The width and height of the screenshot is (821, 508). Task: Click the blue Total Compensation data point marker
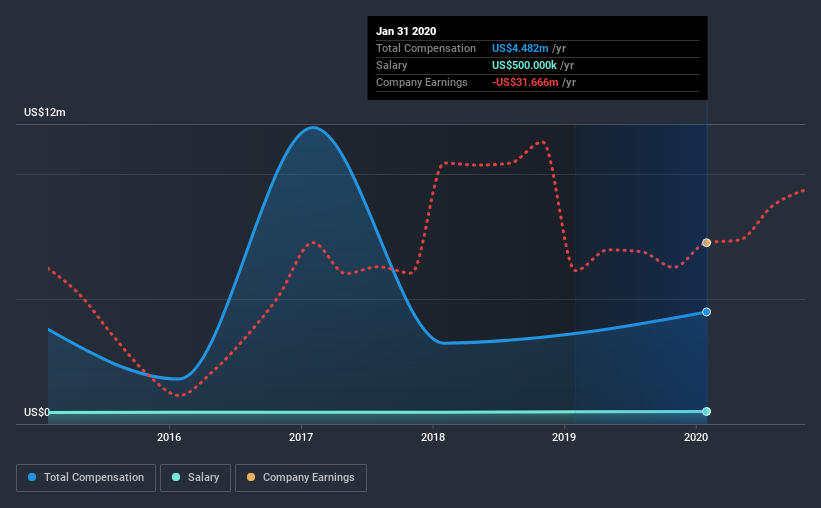pos(706,312)
